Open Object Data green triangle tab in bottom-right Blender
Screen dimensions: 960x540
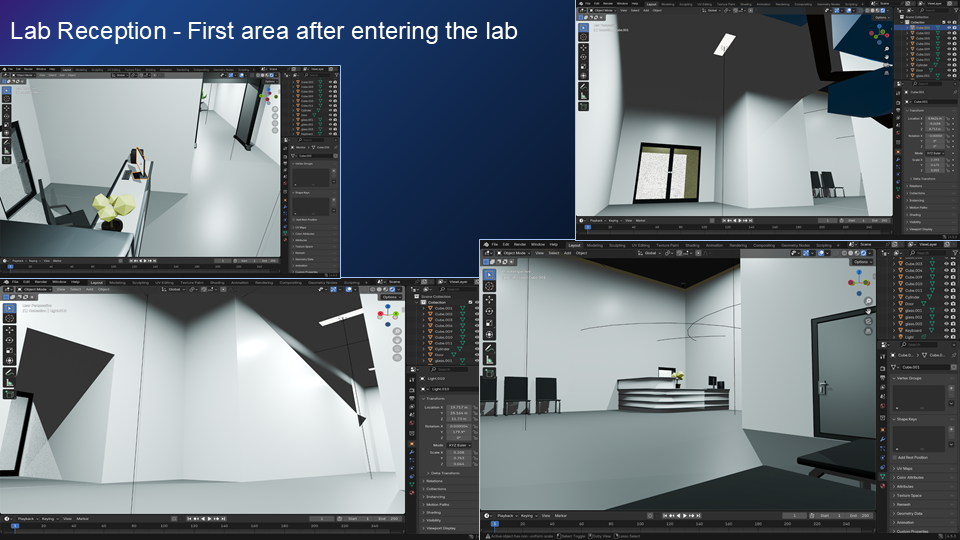(882, 476)
